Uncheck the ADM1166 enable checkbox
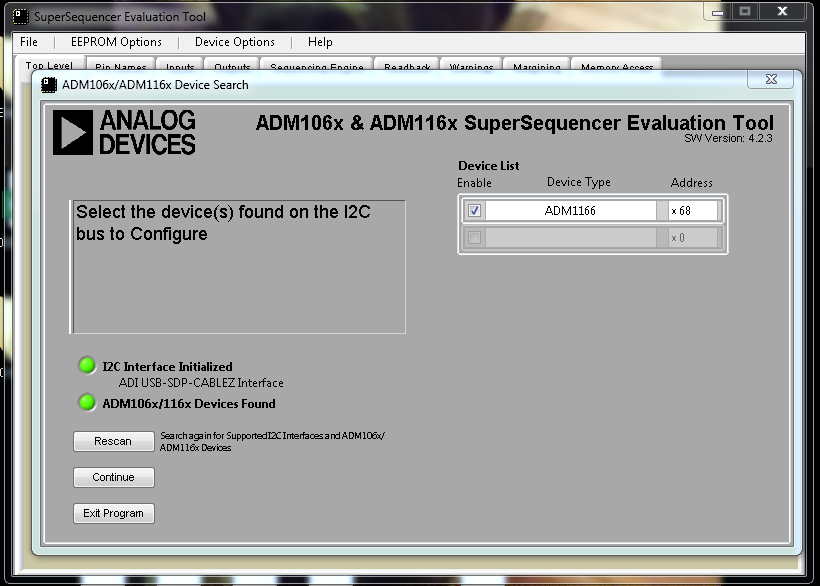Image resolution: width=820 pixels, height=586 pixels. 474,211
